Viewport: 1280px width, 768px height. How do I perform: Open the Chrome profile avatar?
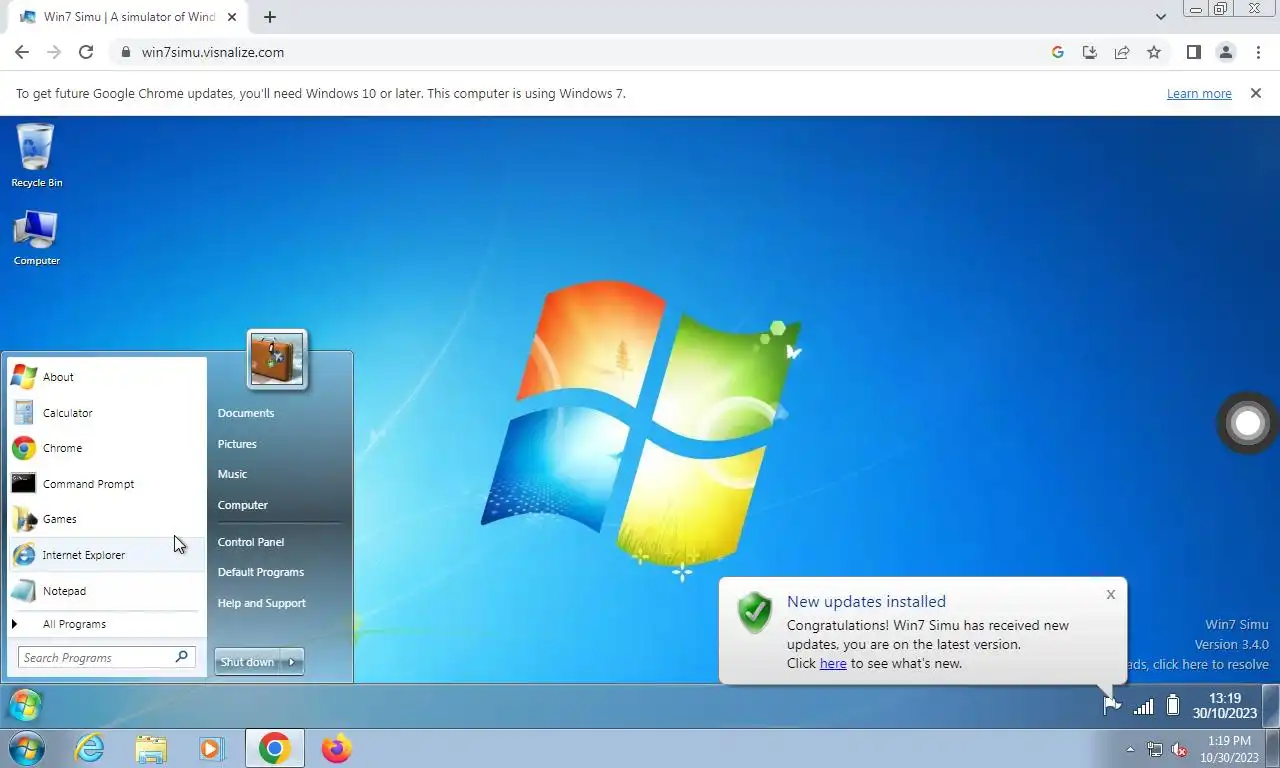click(1226, 52)
